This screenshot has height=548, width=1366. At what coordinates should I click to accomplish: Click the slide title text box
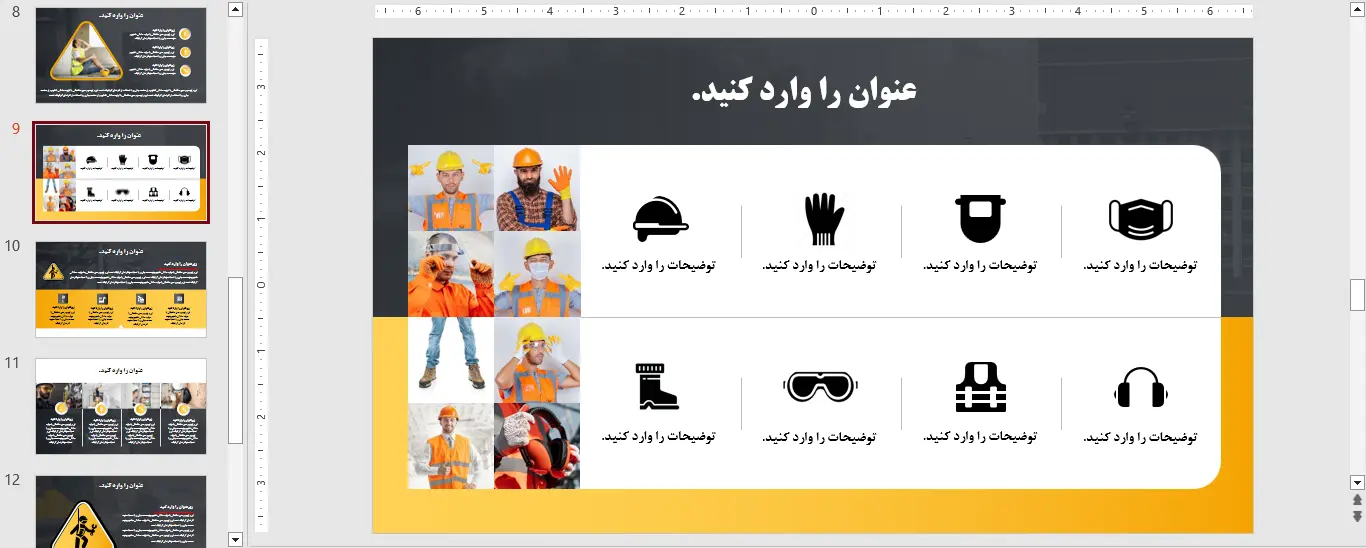(x=804, y=91)
